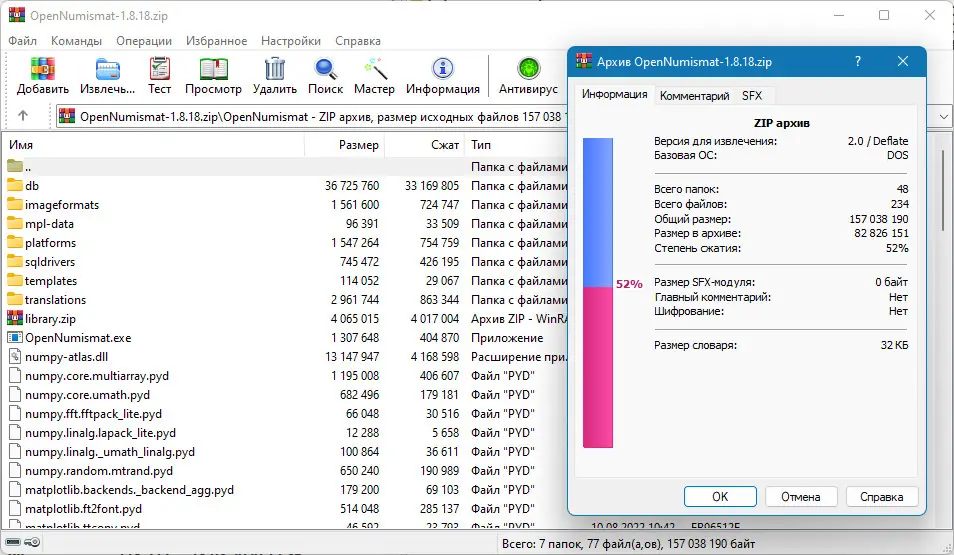Click the compression ratio bar in dialog
954x555 pixels.
(x=597, y=293)
